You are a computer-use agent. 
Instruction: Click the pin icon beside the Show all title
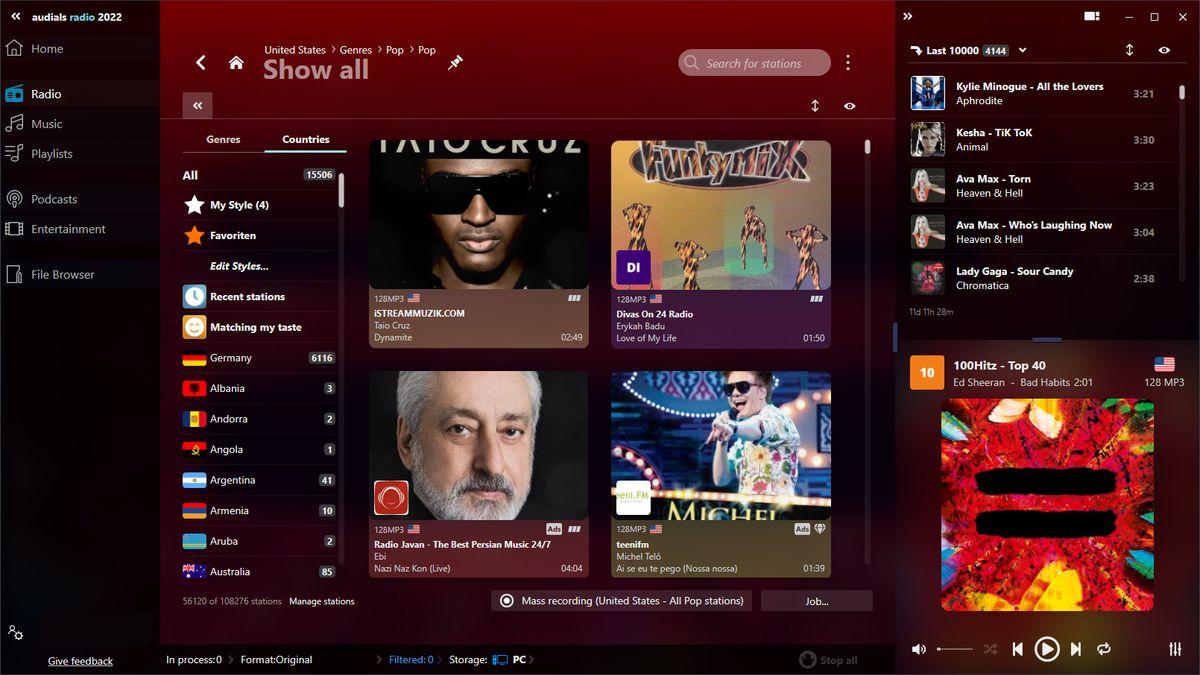pos(455,63)
